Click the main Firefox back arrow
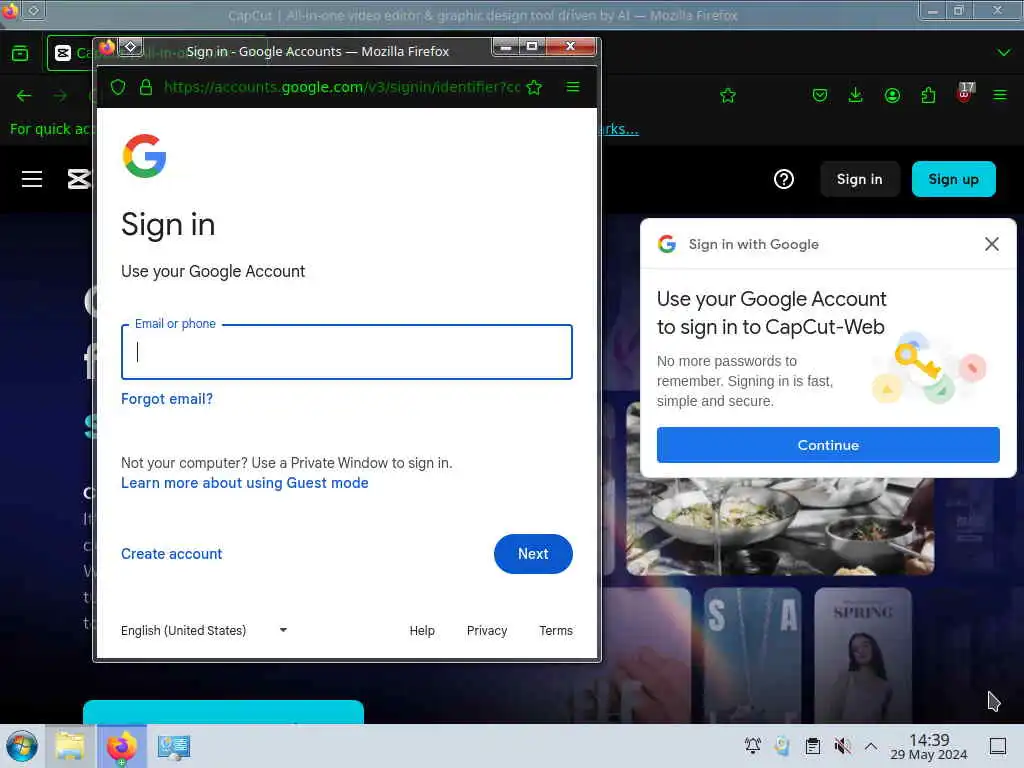This screenshot has width=1024, height=768. (24, 96)
